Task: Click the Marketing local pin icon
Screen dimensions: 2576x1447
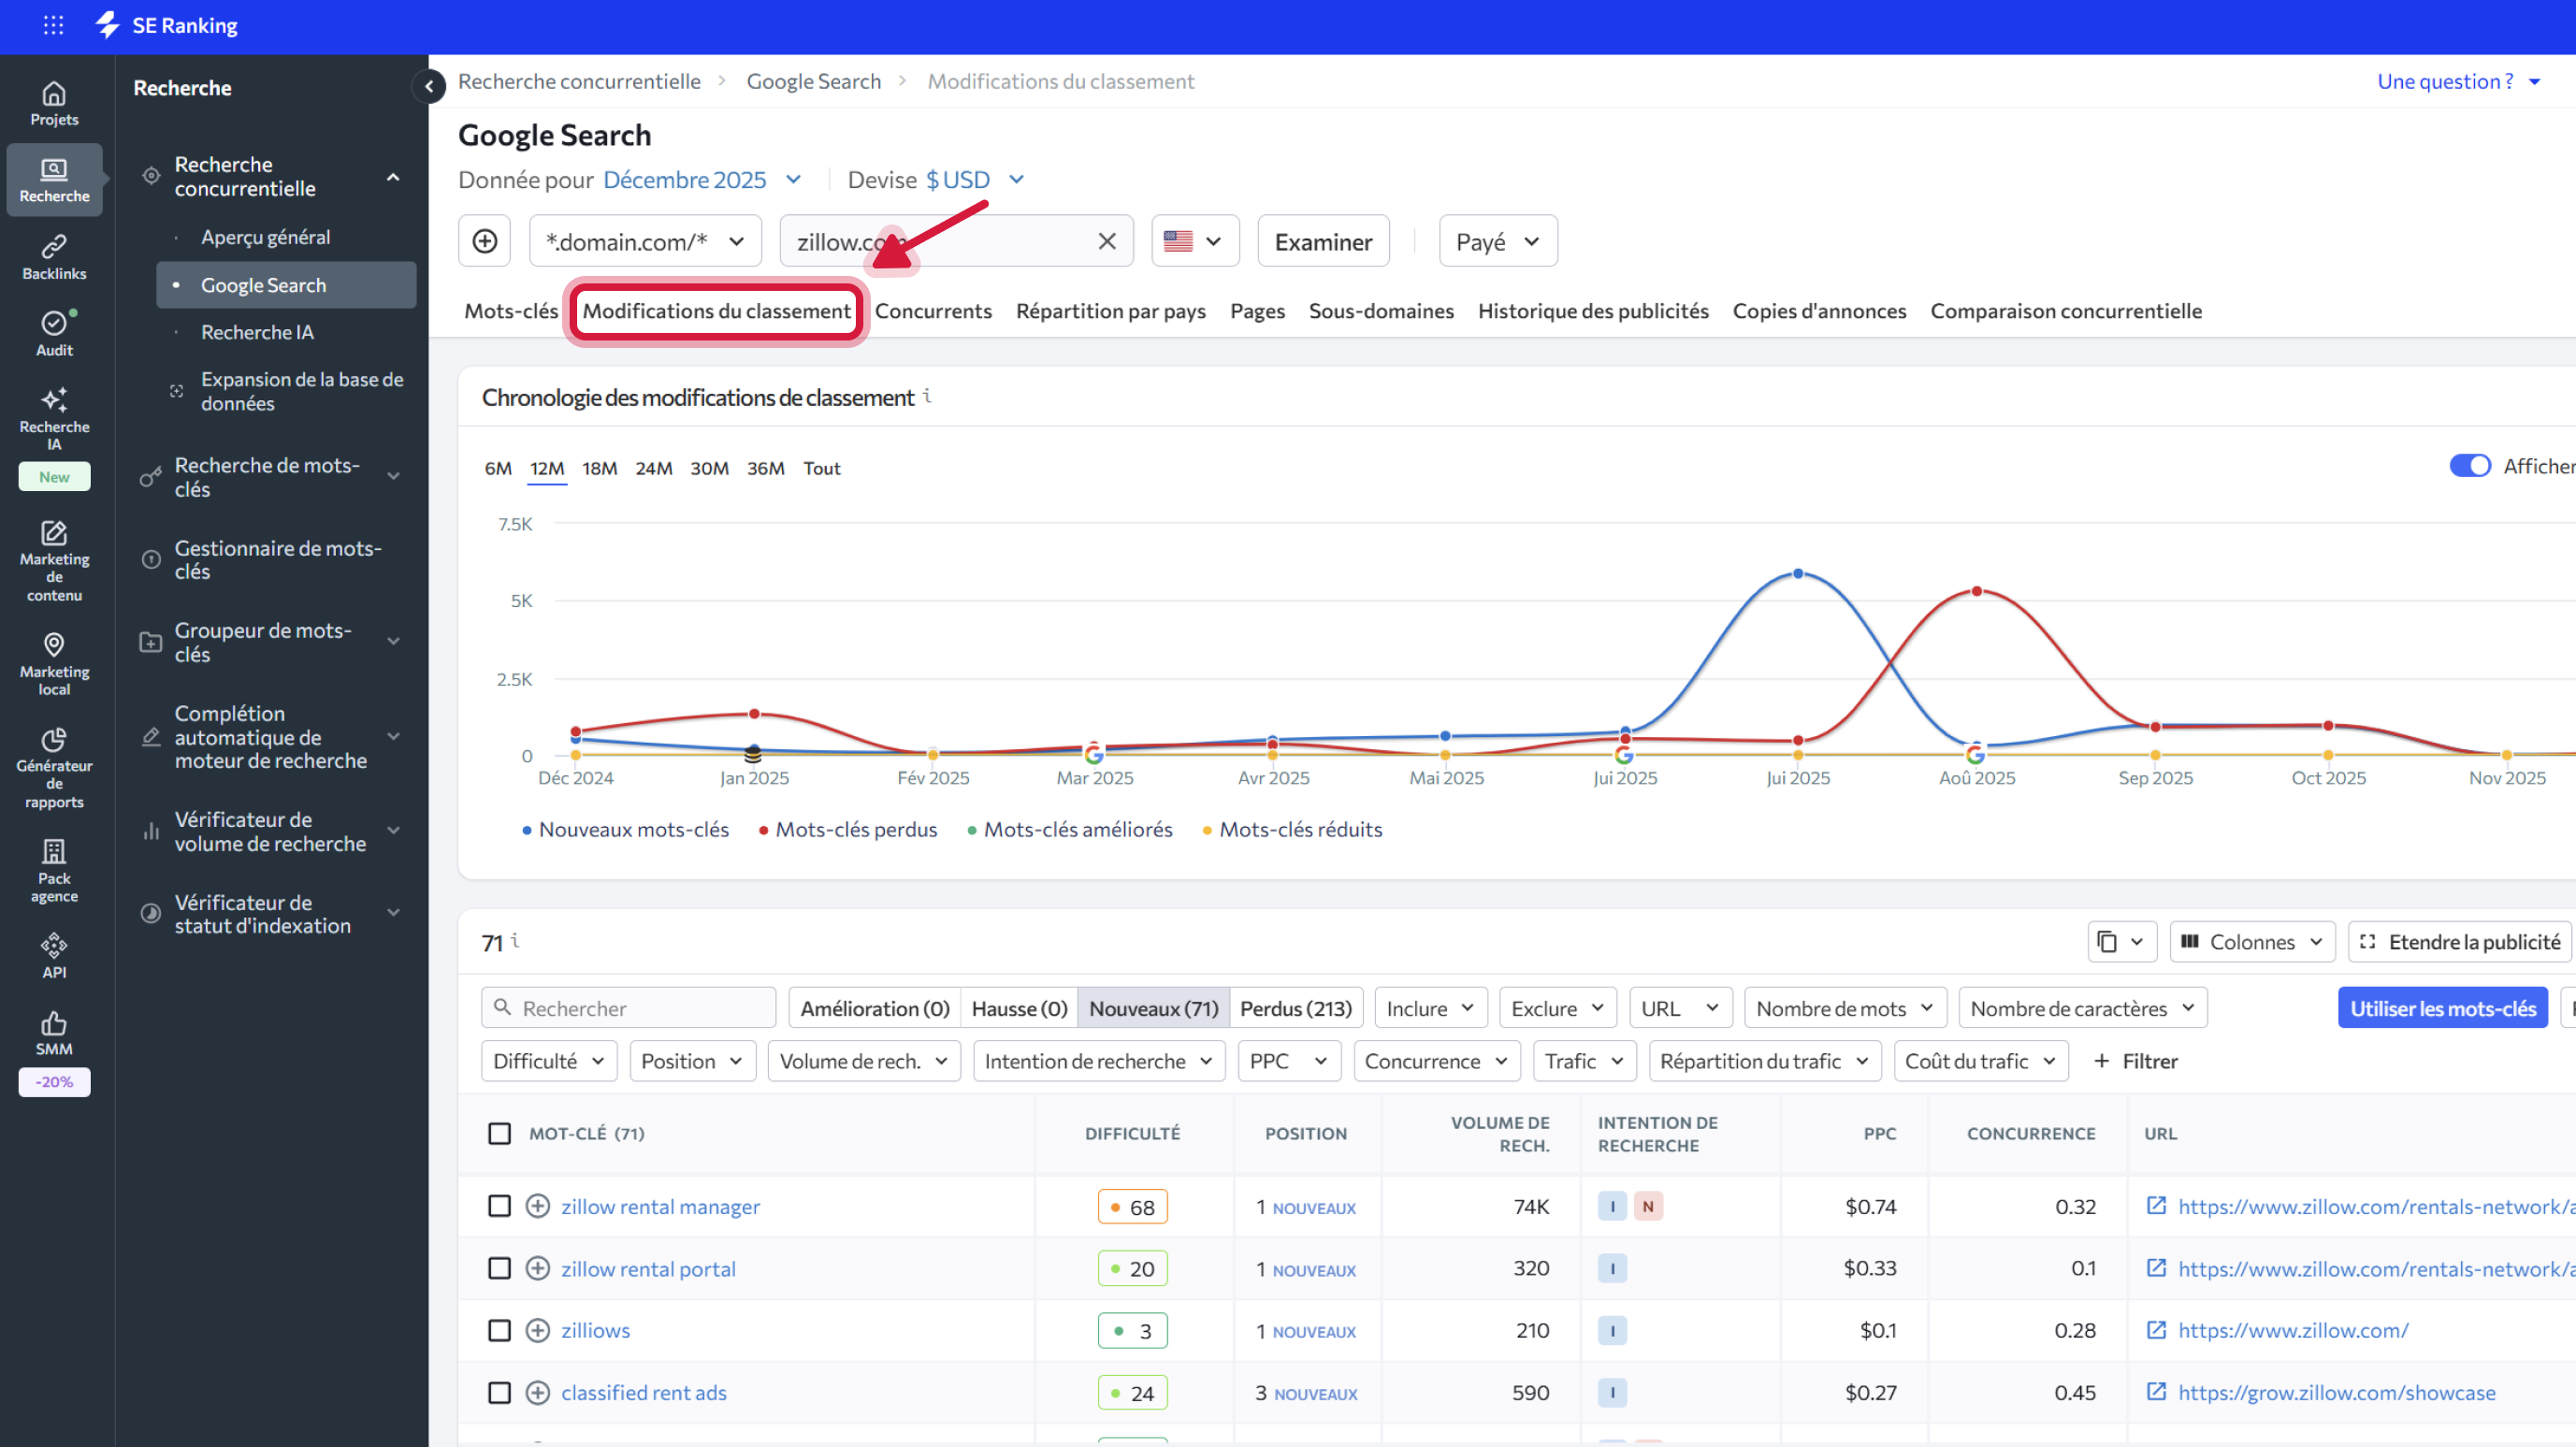Action: click(x=54, y=645)
